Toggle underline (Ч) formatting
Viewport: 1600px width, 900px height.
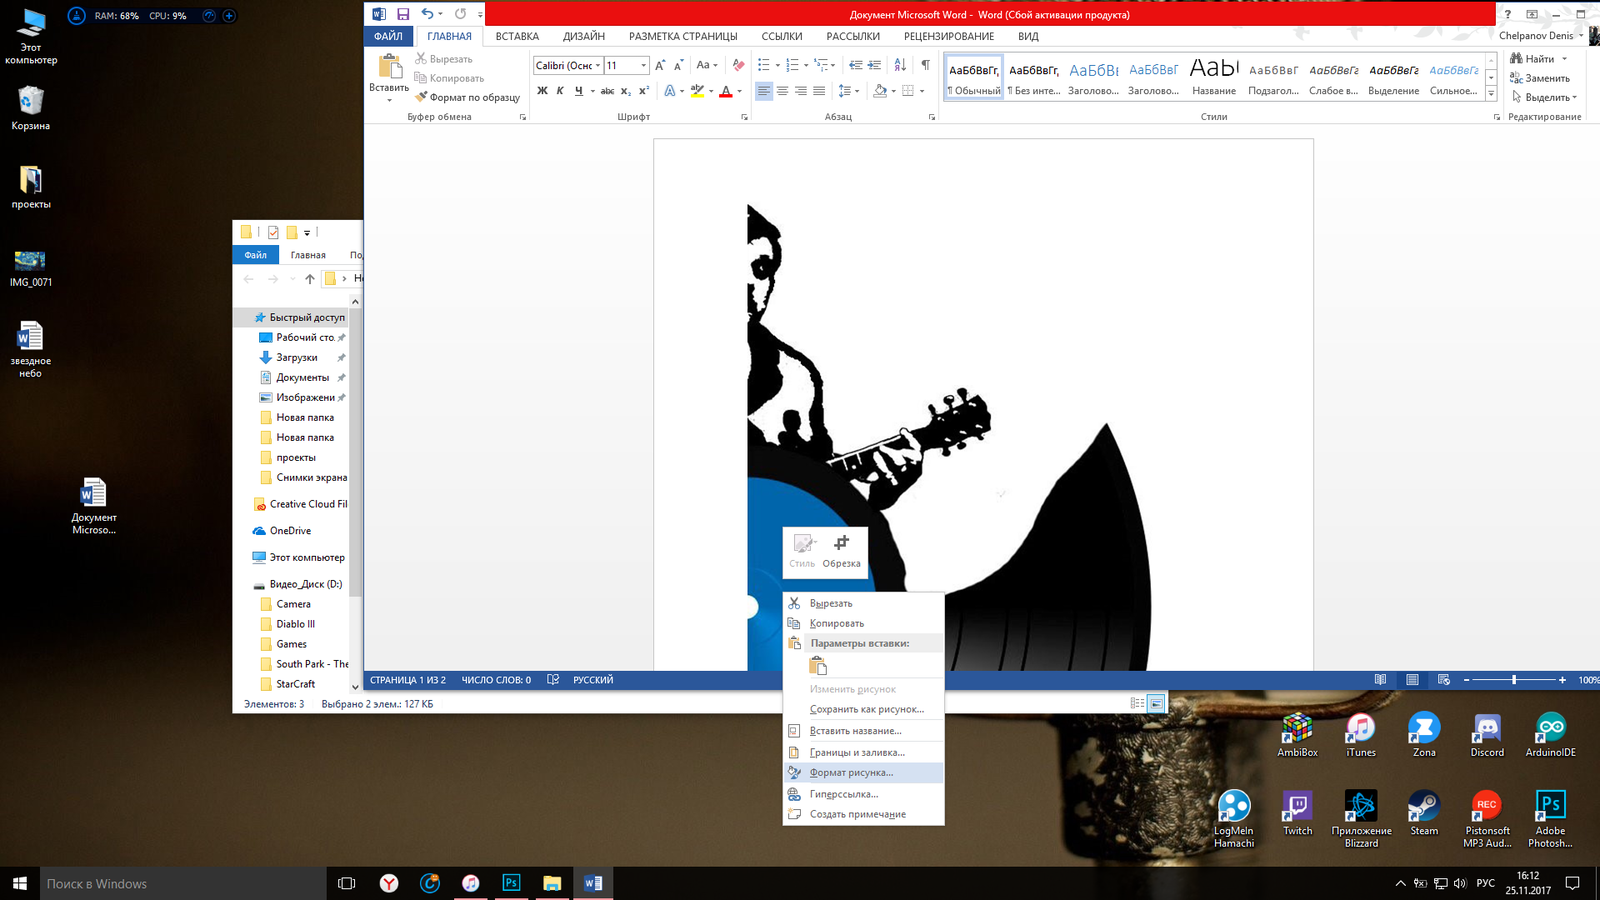click(x=578, y=91)
